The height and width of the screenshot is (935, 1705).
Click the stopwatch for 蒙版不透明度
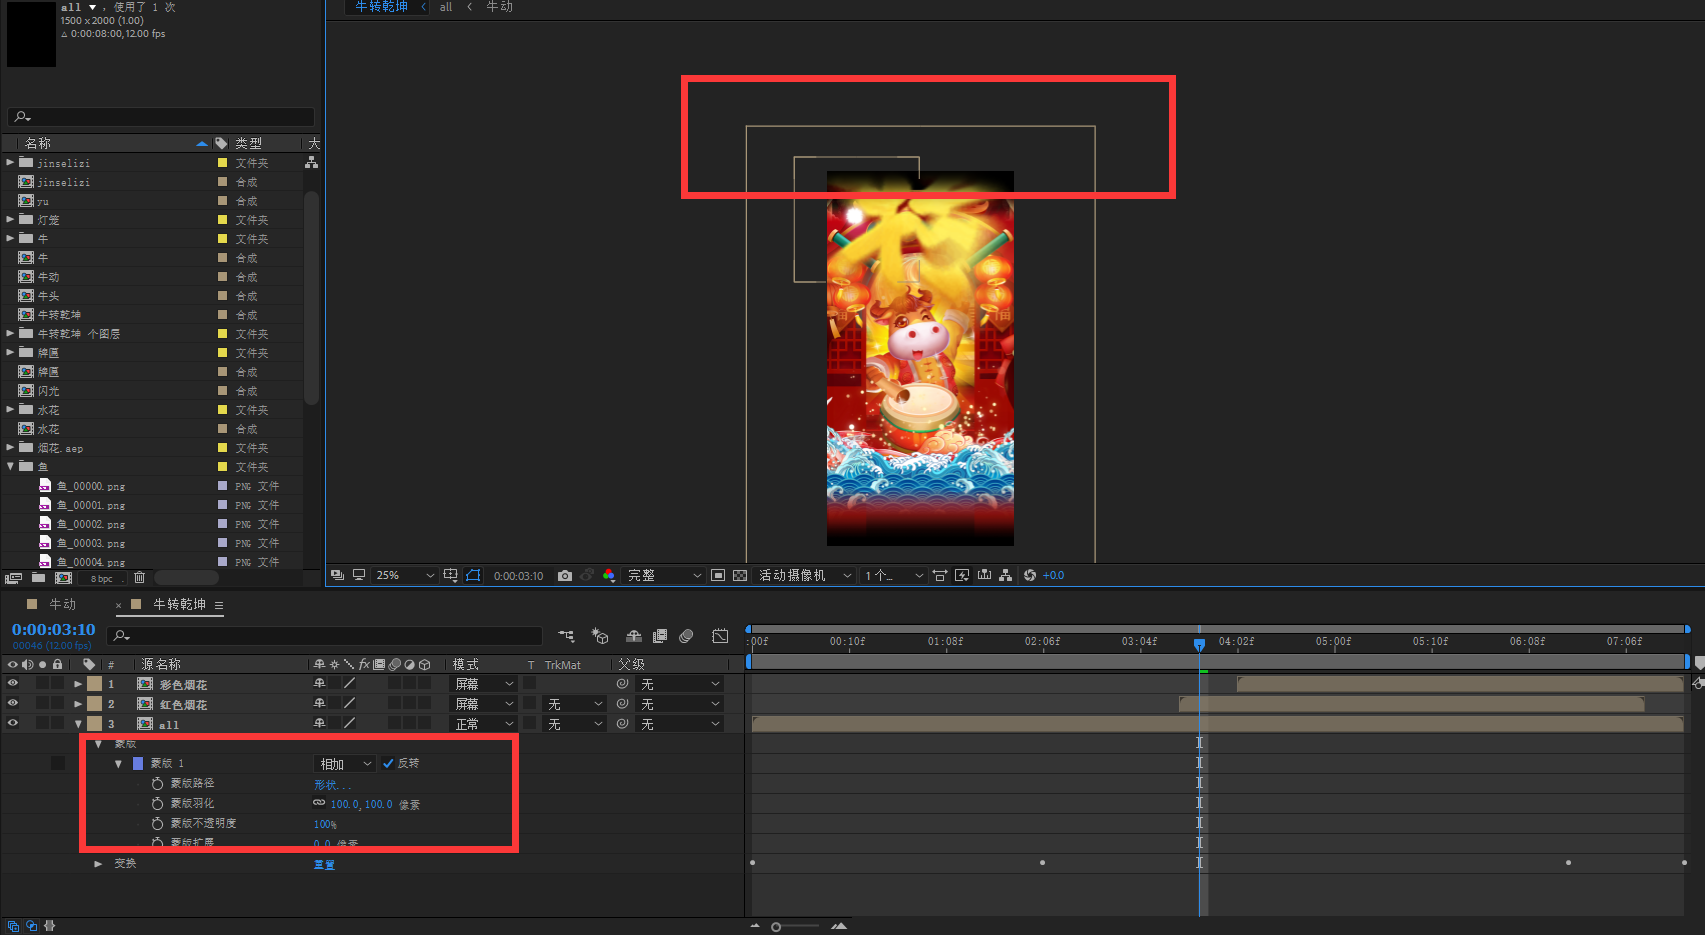click(157, 824)
